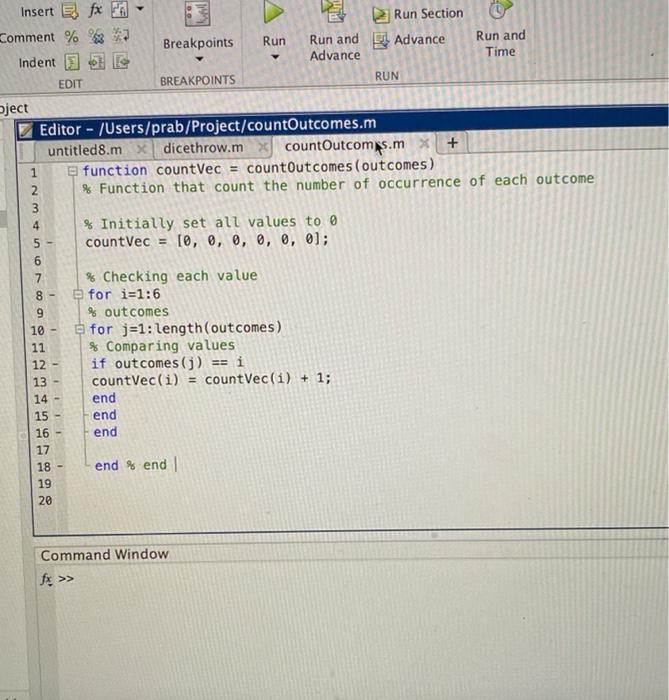The image size is (669, 700).
Task: Click line number 20 in the gutter
Action: pos(45,500)
